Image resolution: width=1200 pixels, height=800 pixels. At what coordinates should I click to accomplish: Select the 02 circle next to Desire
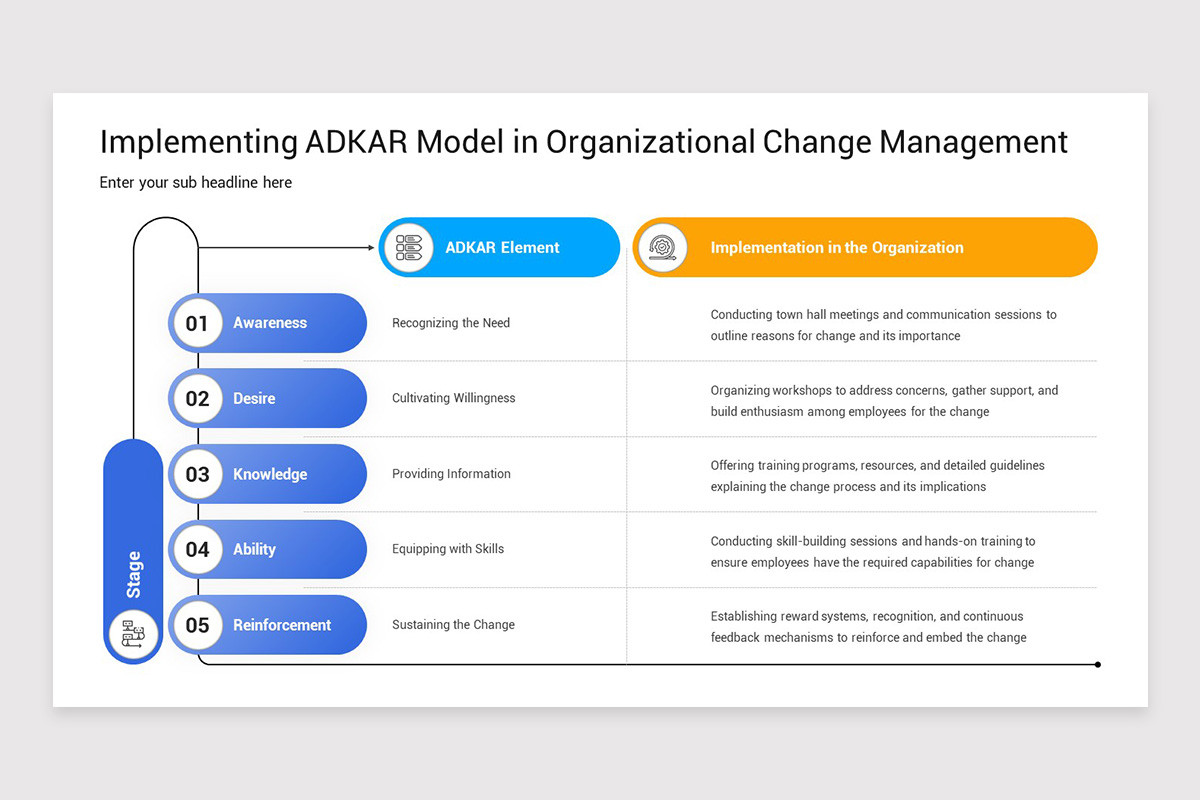(196, 398)
